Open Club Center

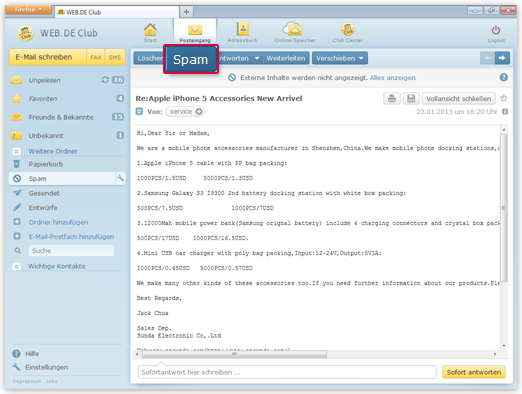pos(347,32)
